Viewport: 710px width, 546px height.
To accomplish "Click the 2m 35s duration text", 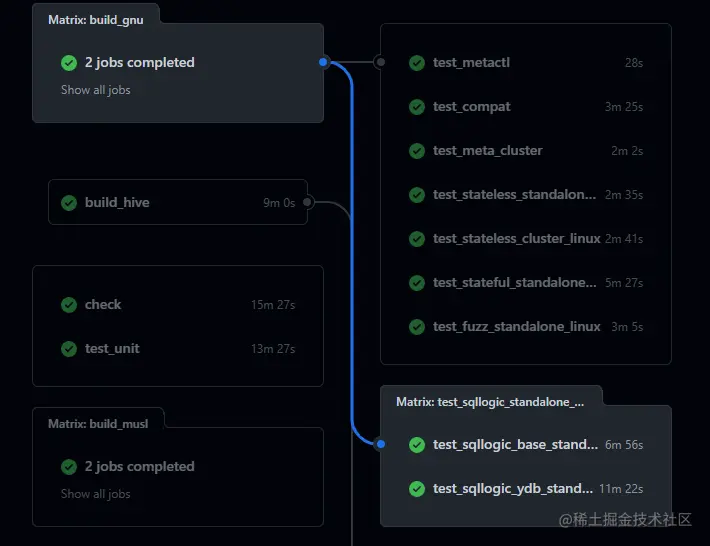I will pos(624,195).
